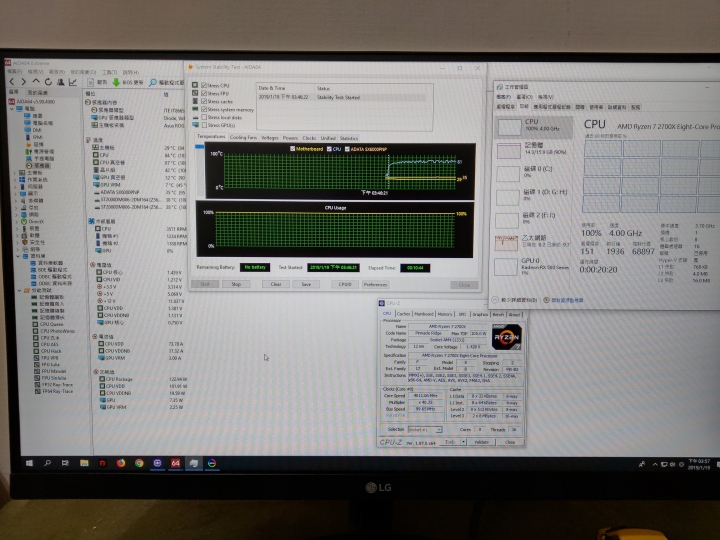720x540 pixels.
Task: Expand the Motherboard node in AIDA64 tree
Action: pos(15,173)
